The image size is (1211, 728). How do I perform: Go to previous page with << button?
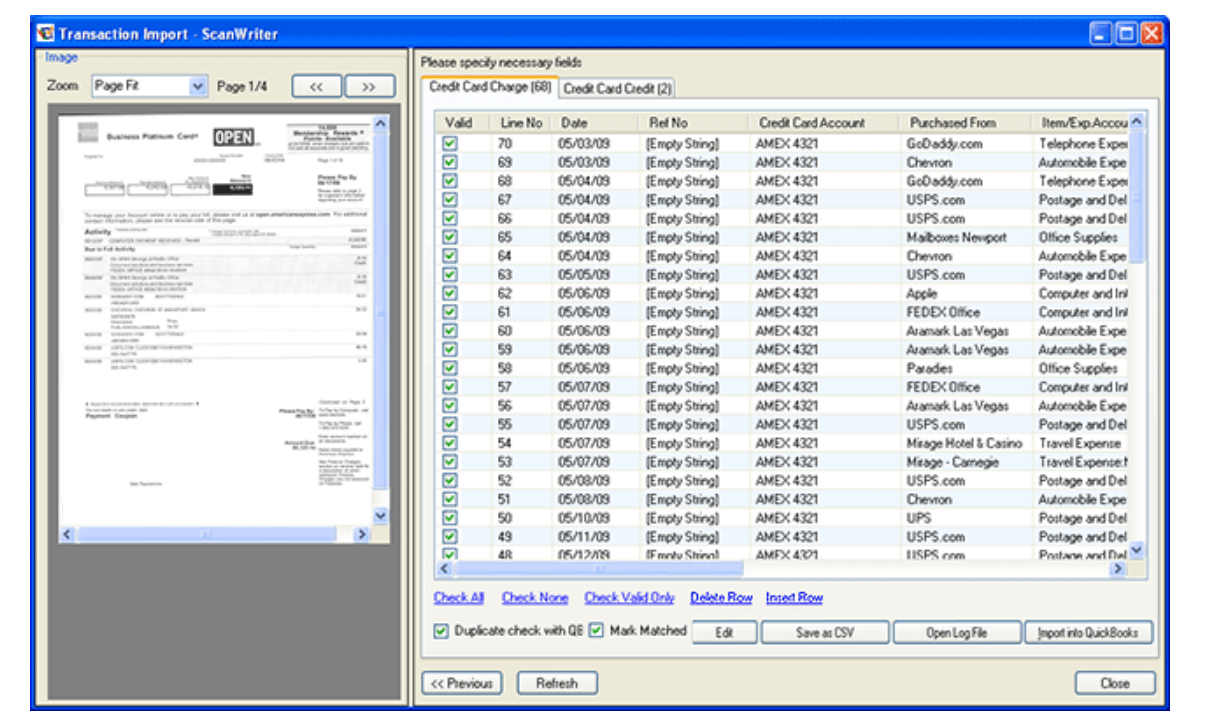coord(317,87)
